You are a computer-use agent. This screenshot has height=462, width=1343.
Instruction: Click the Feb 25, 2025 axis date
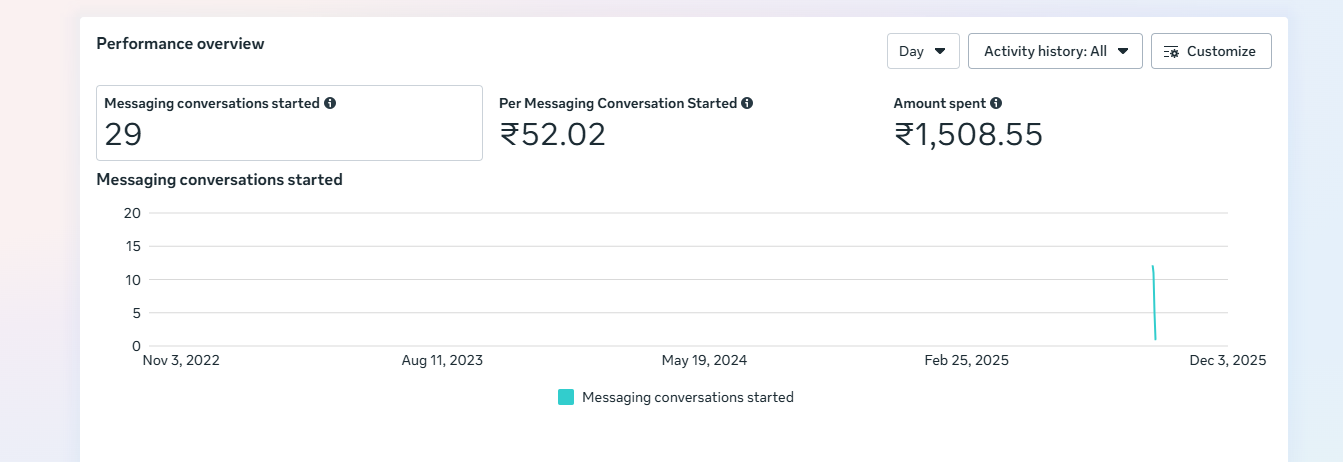[x=966, y=360]
